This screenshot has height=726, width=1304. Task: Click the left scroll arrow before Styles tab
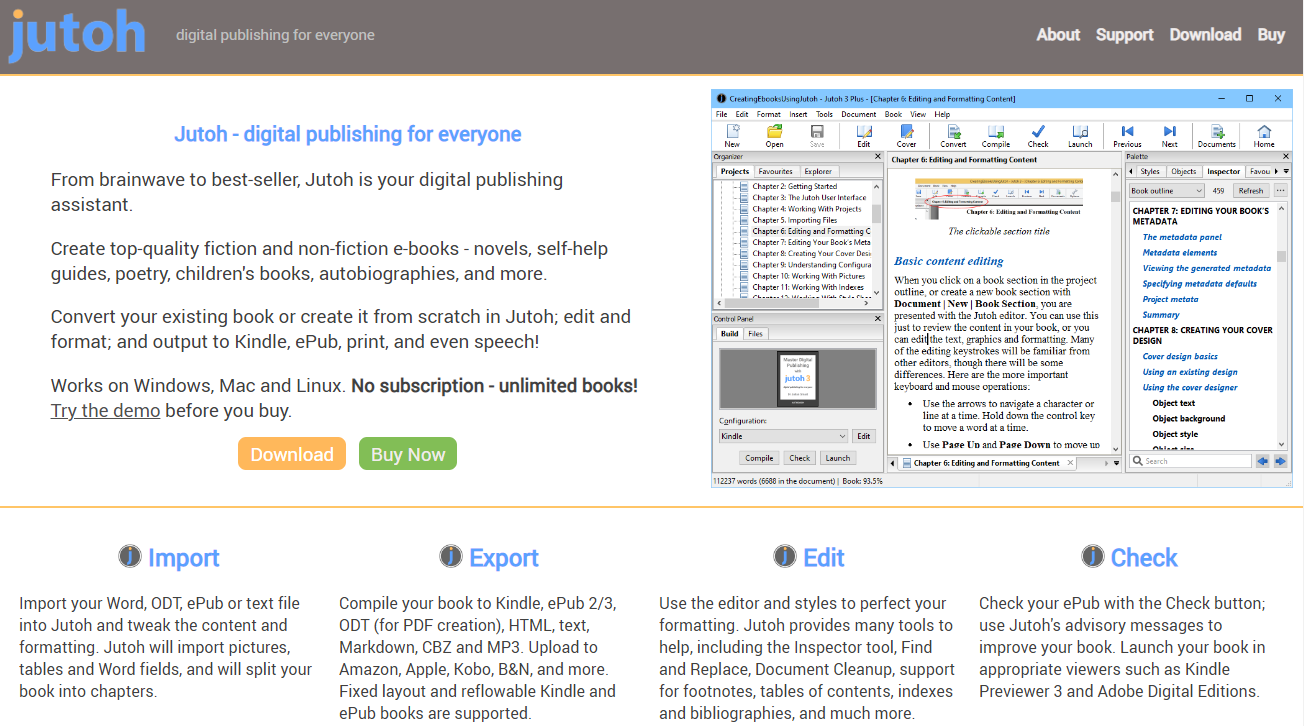[x=1131, y=172]
